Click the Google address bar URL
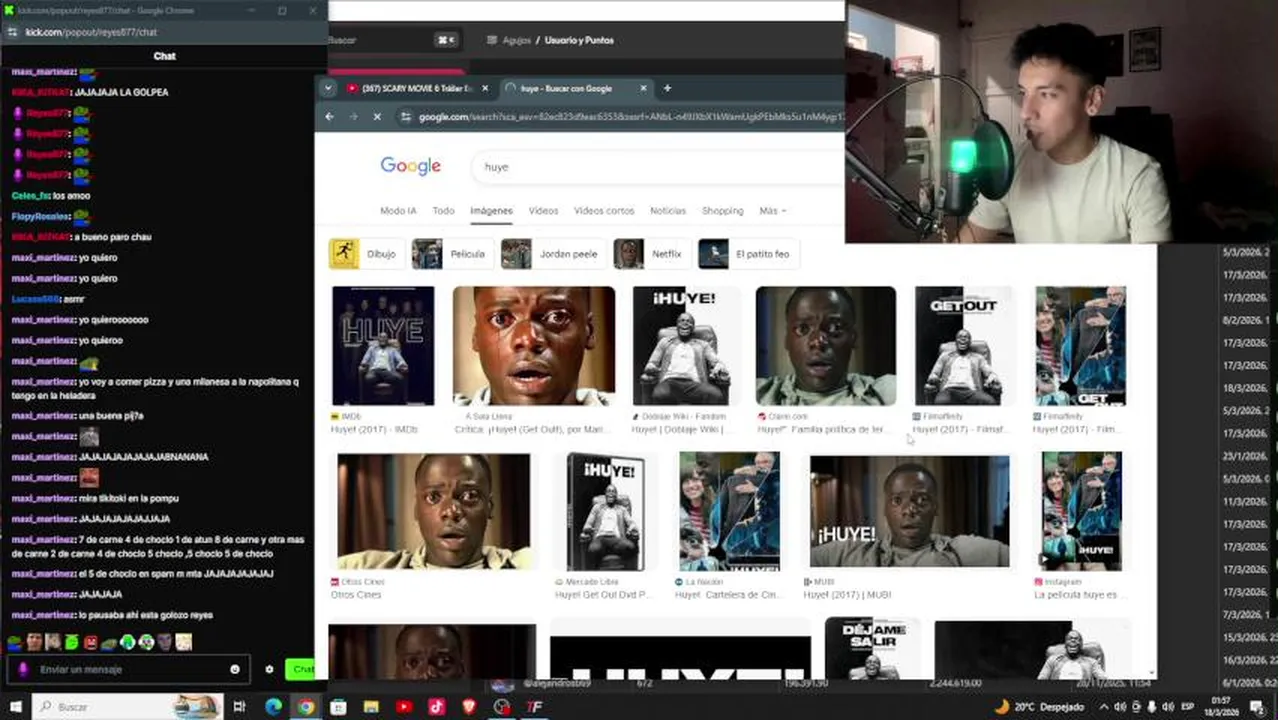The width and height of the screenshot is (1278, 720). [630, 117]
